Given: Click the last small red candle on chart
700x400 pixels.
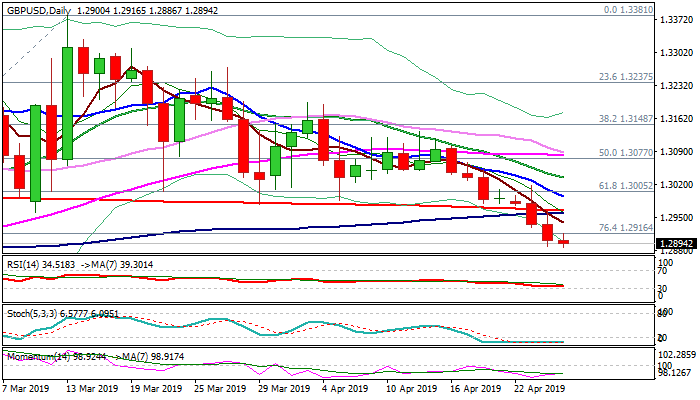Looking at the screenshot, I should coord(564,242).
